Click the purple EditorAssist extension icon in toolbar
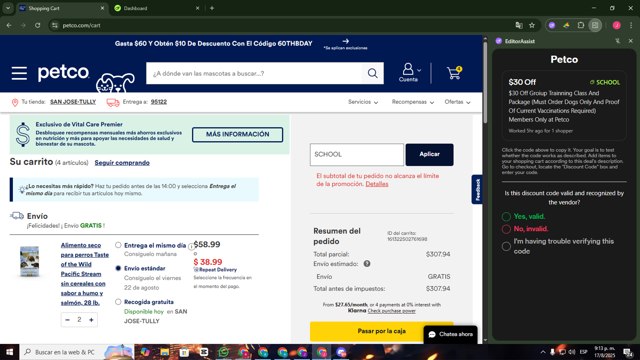 552,25
